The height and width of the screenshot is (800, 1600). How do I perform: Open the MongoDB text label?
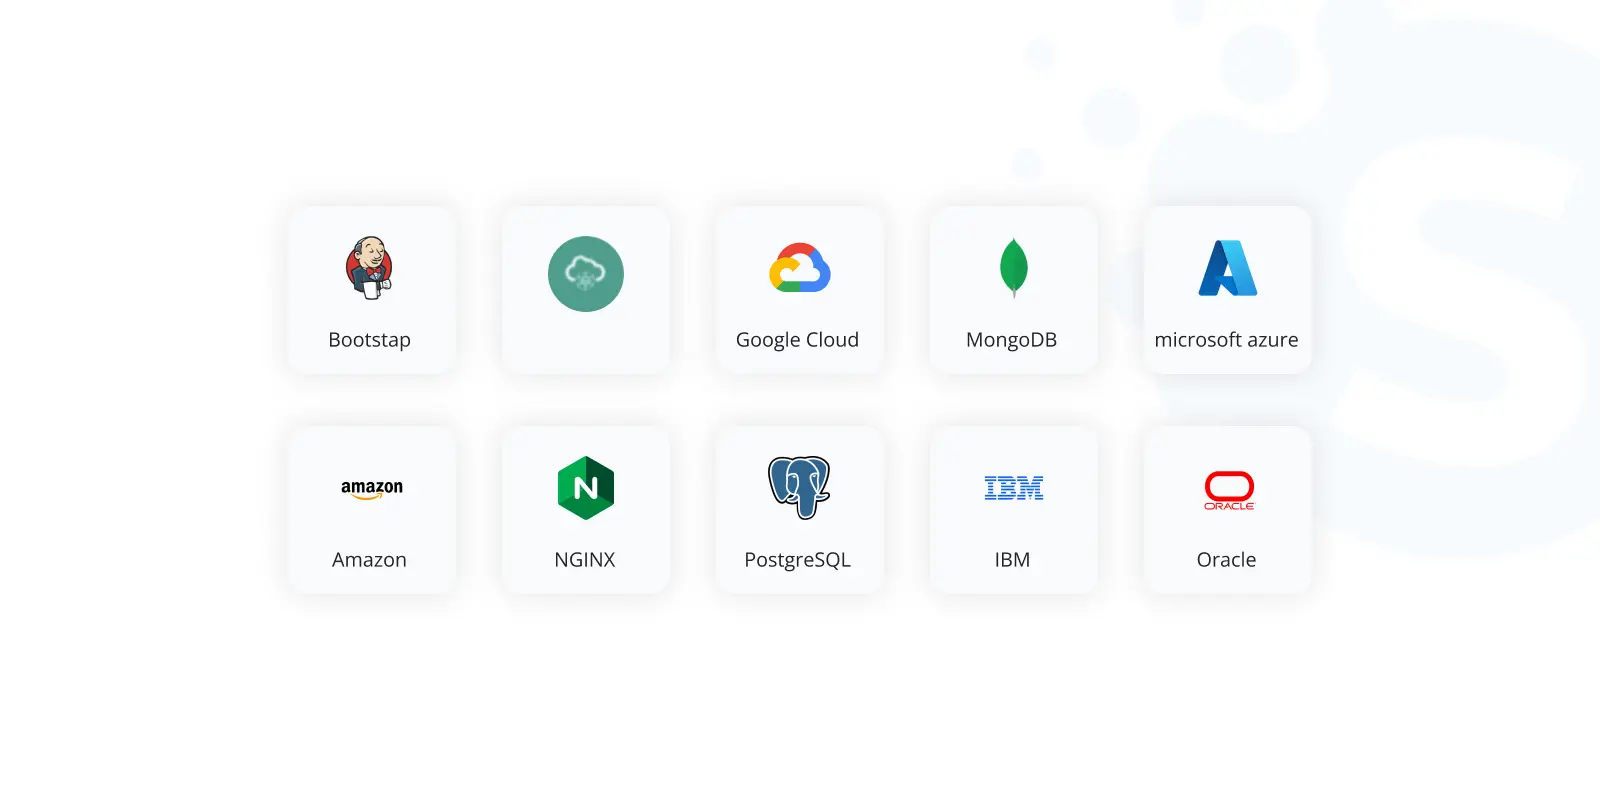(1011, 340)
